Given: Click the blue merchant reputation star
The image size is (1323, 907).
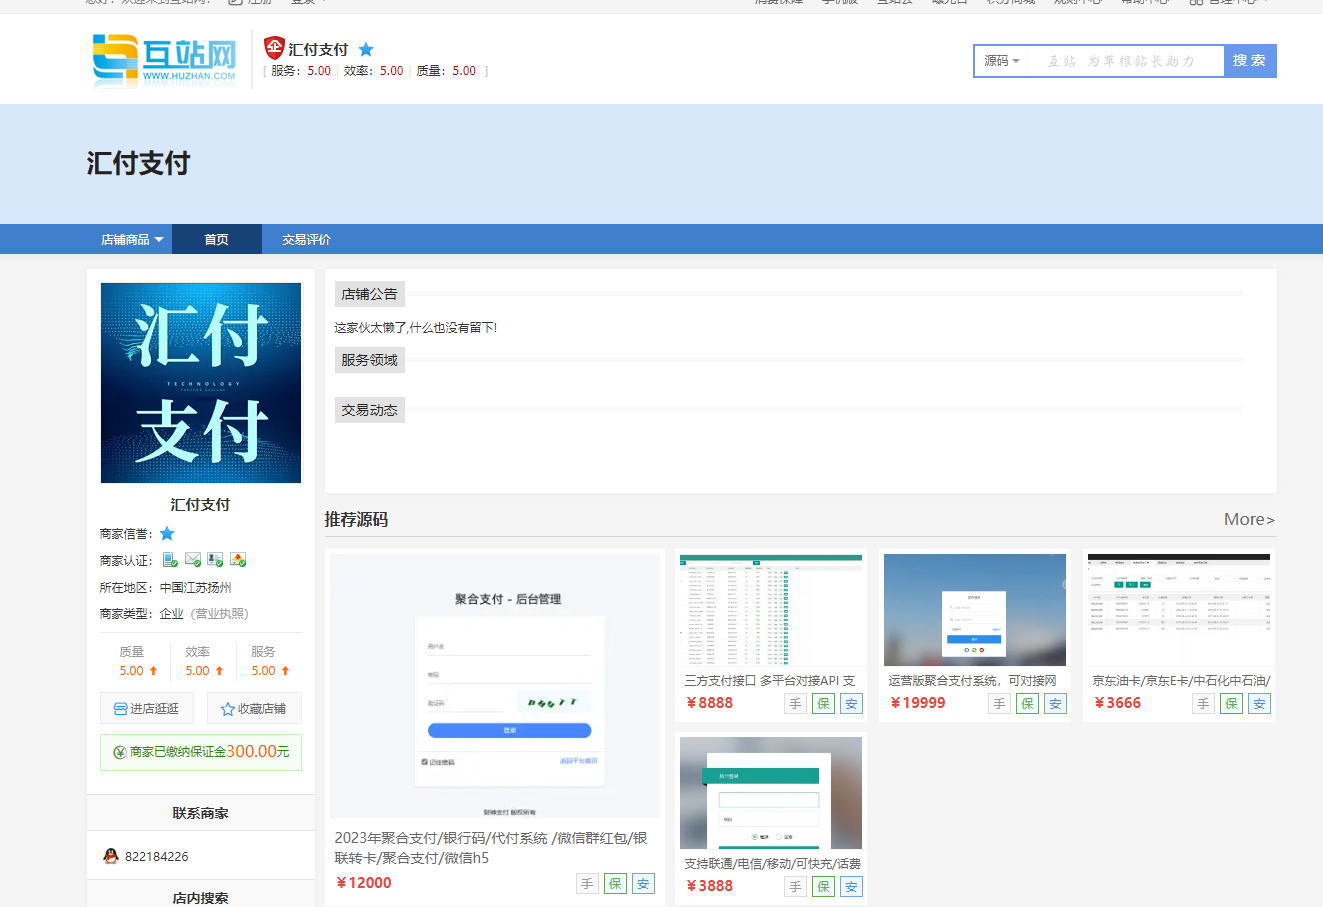Looking at the screenshot, I should [167, 534].
